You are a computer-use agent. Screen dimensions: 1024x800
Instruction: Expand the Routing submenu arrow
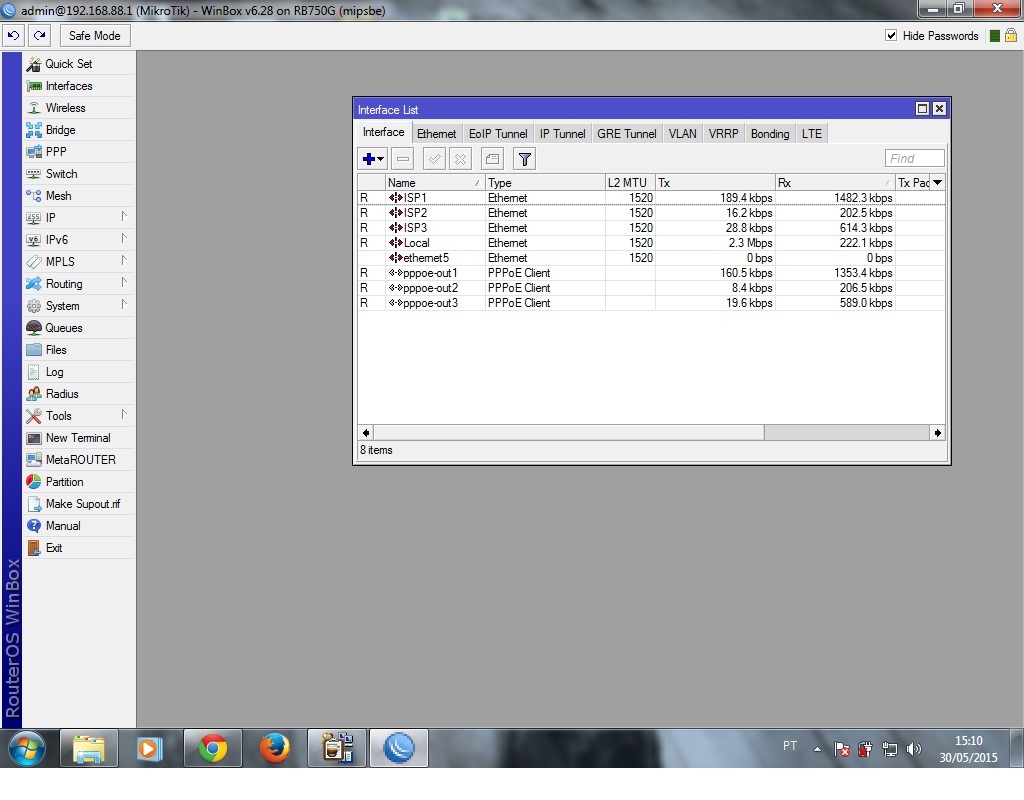tap(124, 283)
